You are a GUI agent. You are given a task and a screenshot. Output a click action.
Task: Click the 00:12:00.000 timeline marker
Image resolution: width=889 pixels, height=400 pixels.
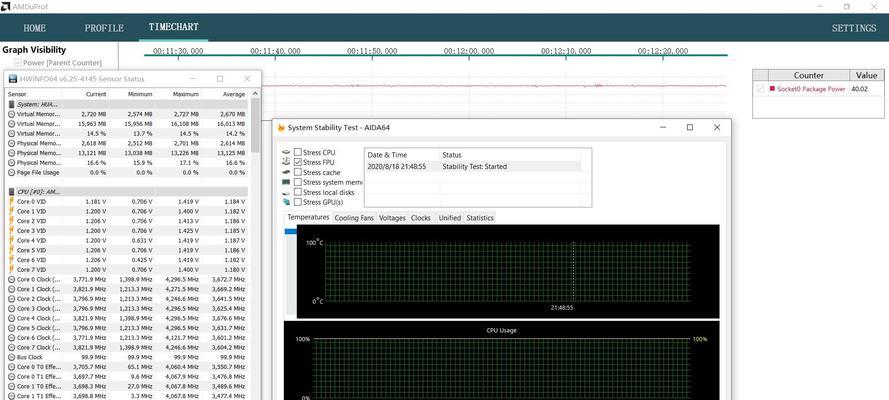[468, 51]
